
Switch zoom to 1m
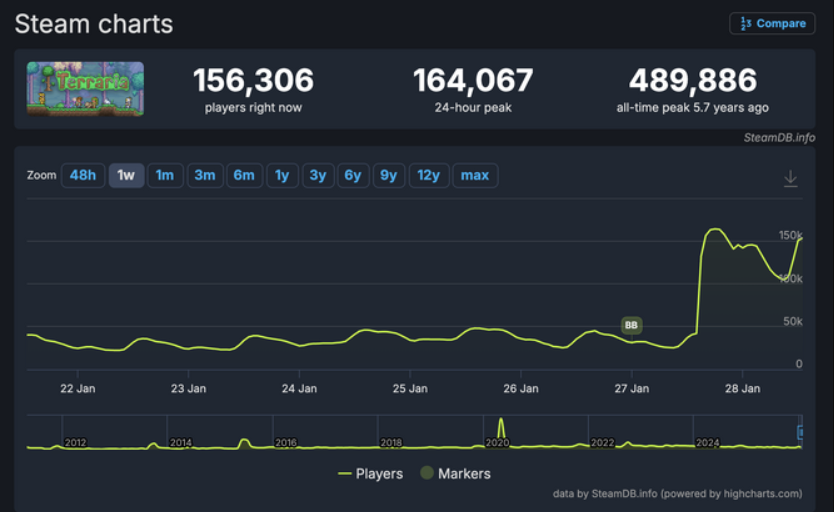pos(165,176)
